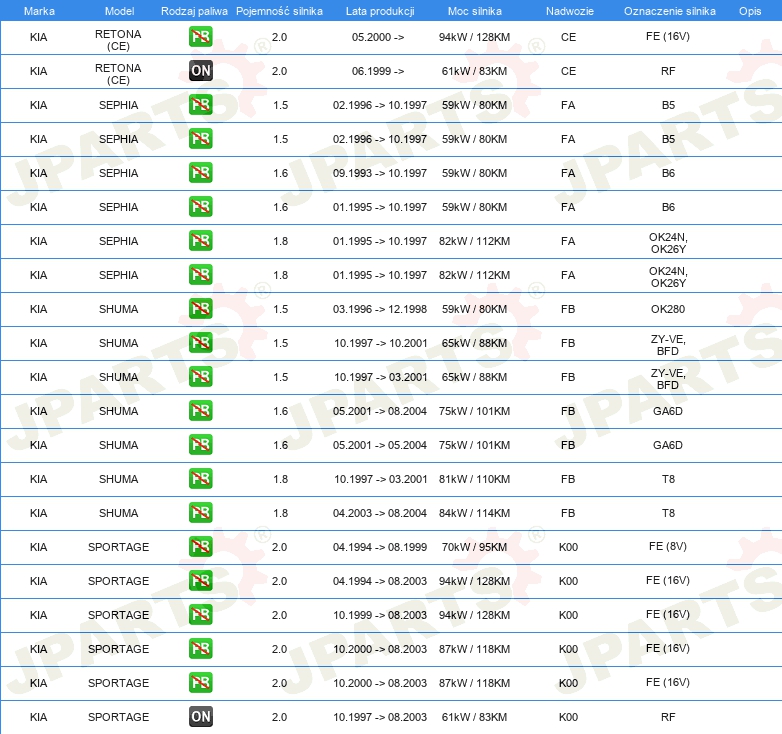Click the ON diesel icon in the RETONA 06.1999 row

click(x=200, y=71)
